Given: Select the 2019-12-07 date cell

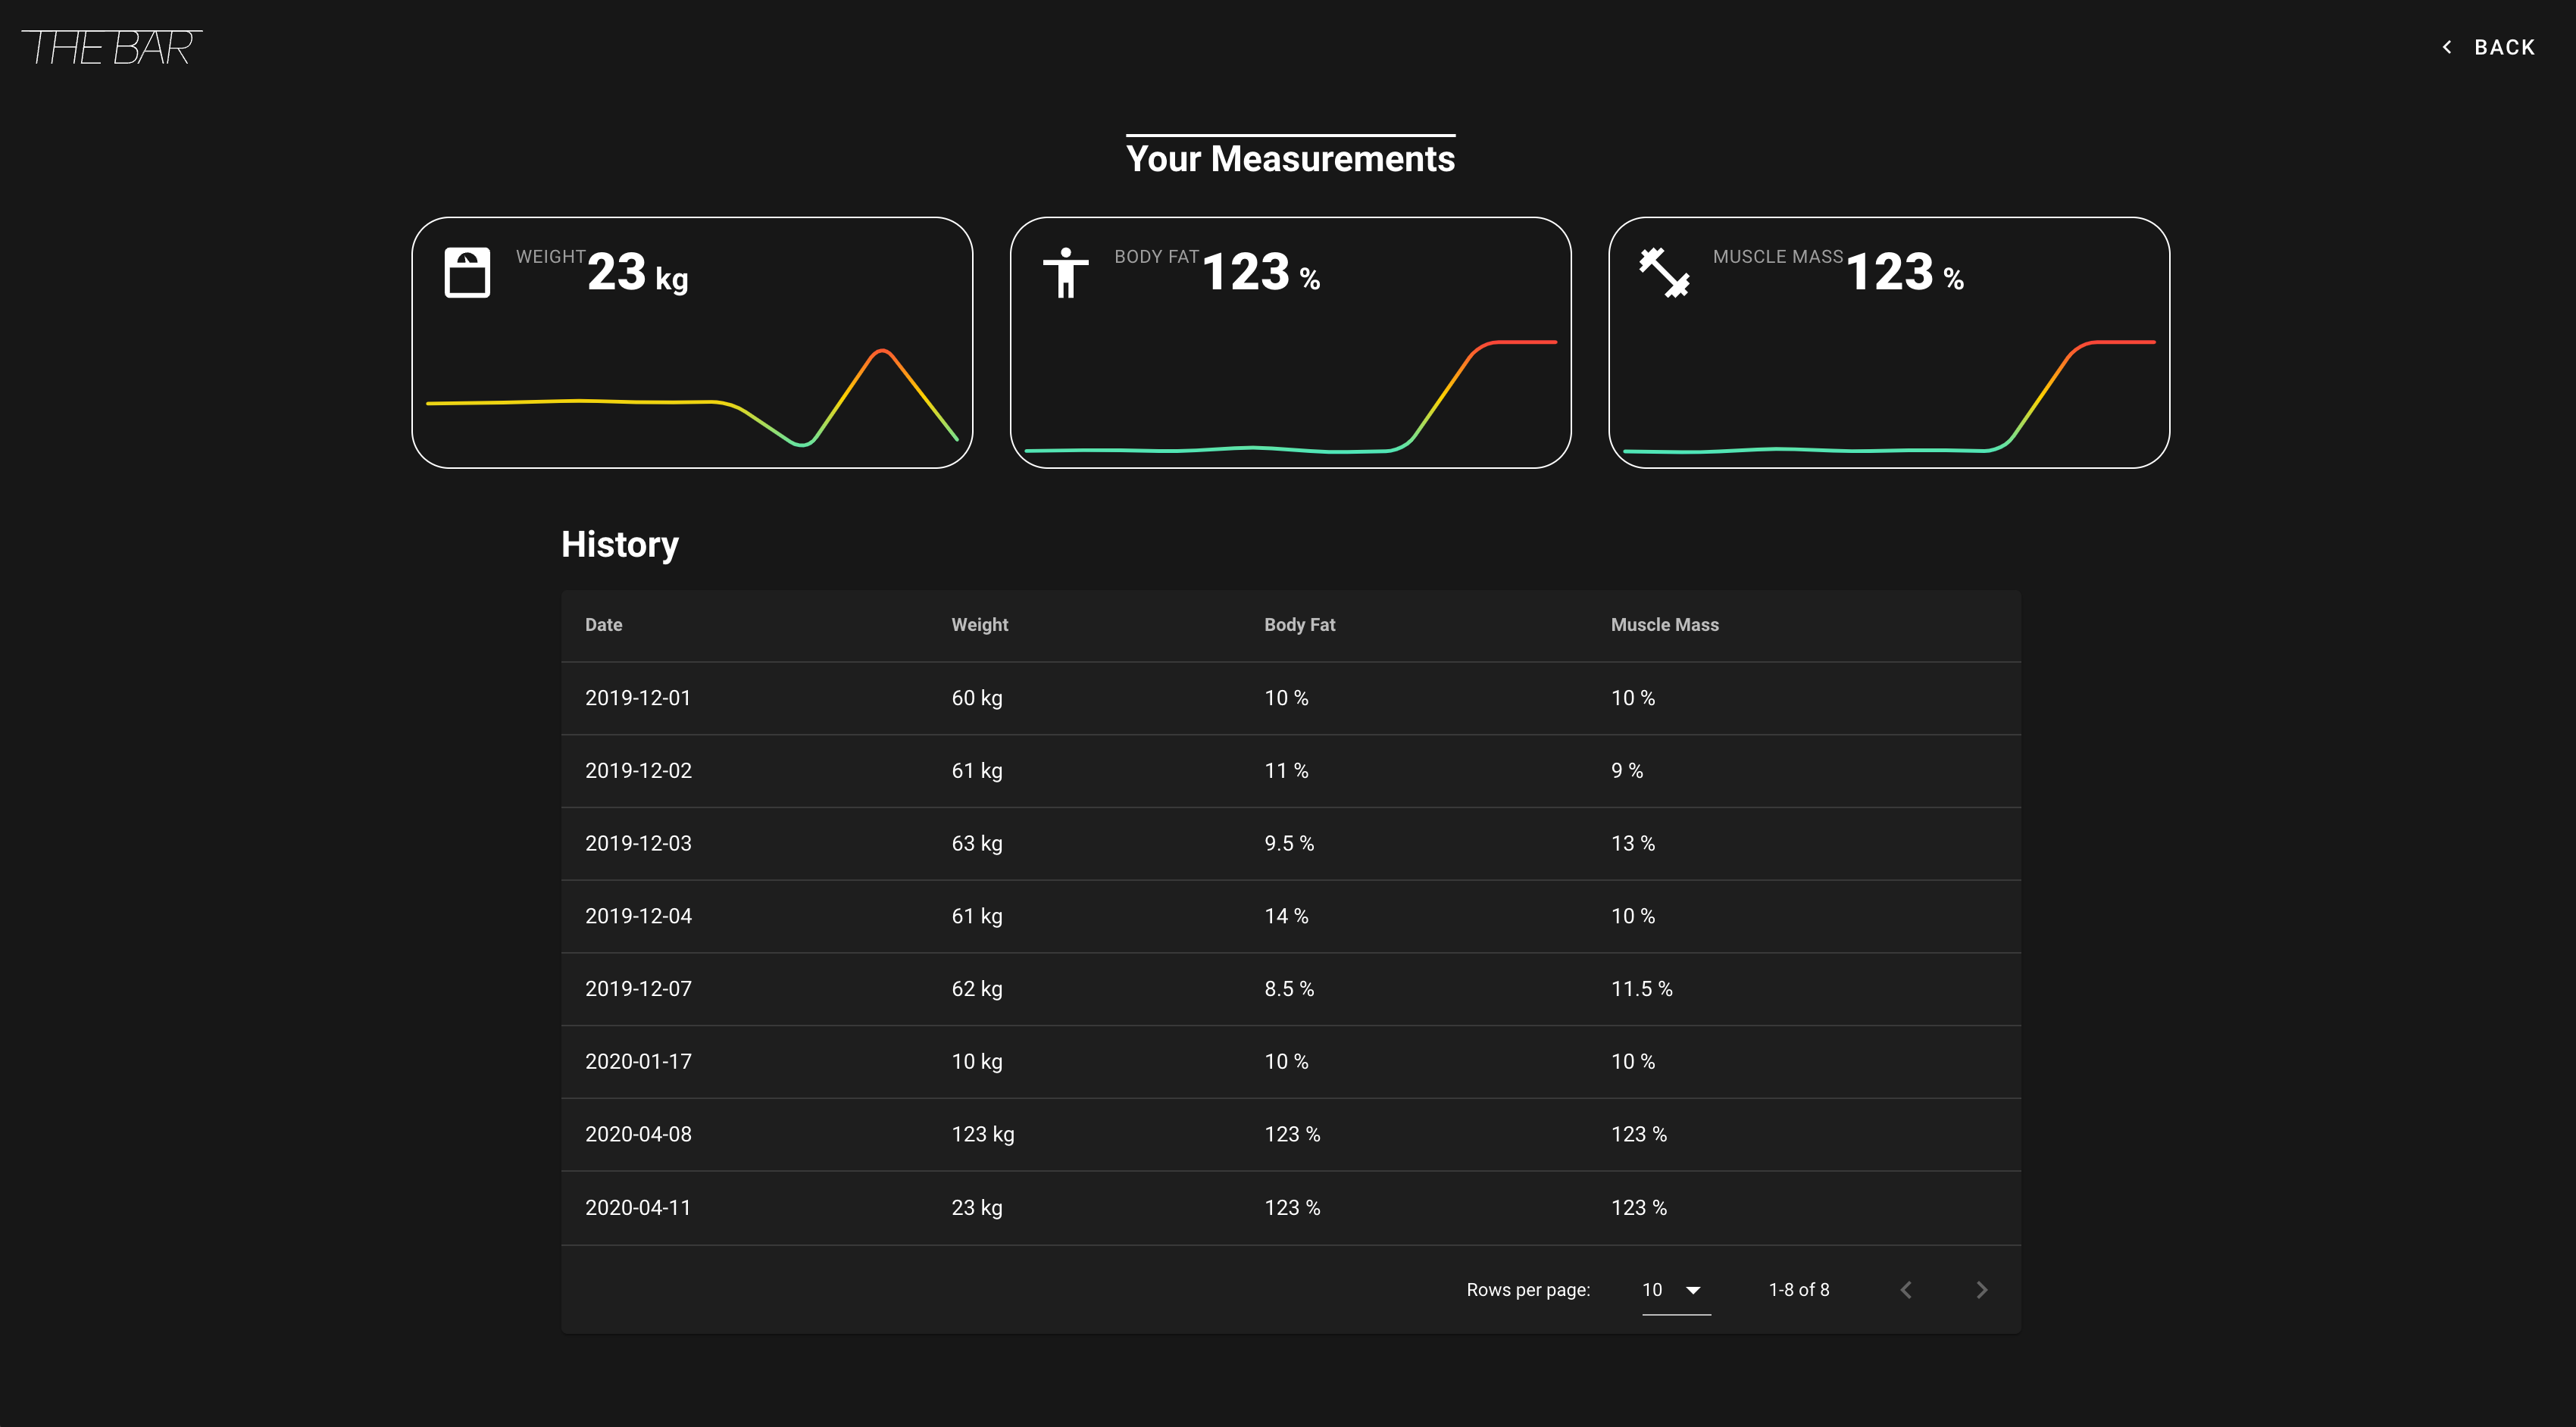Looking at the screenshot, I should click(638, 989).
